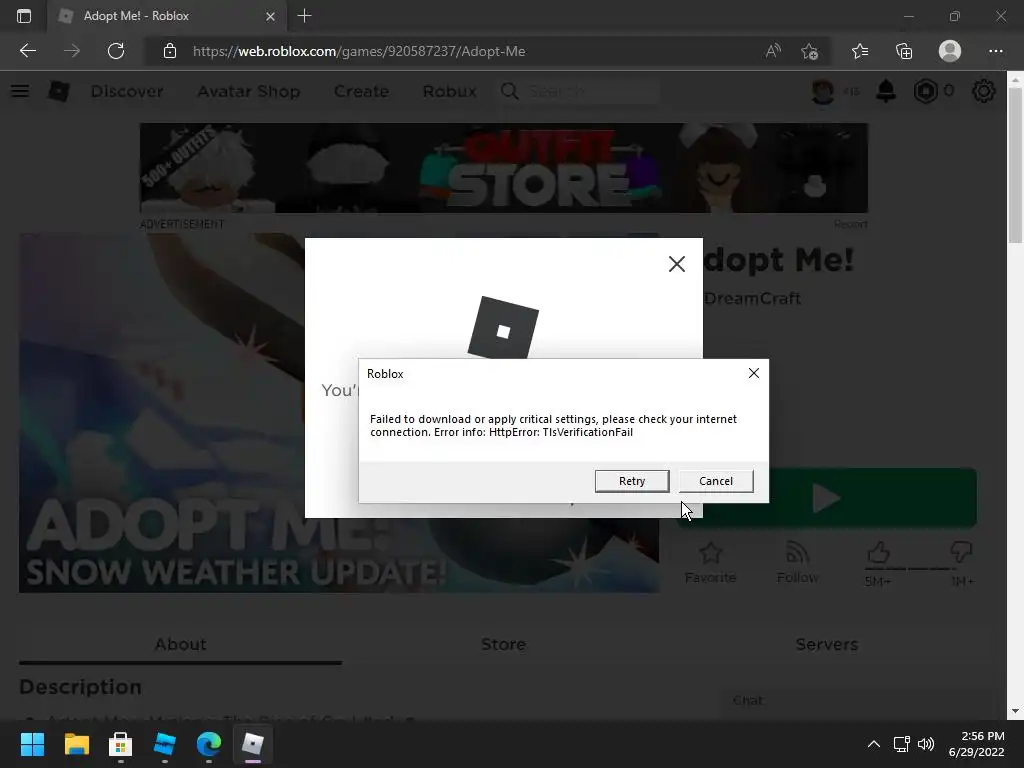Screen dimensions: 1024x768
Task: Open a new browser tab
Action: click(x=304, y=16)
